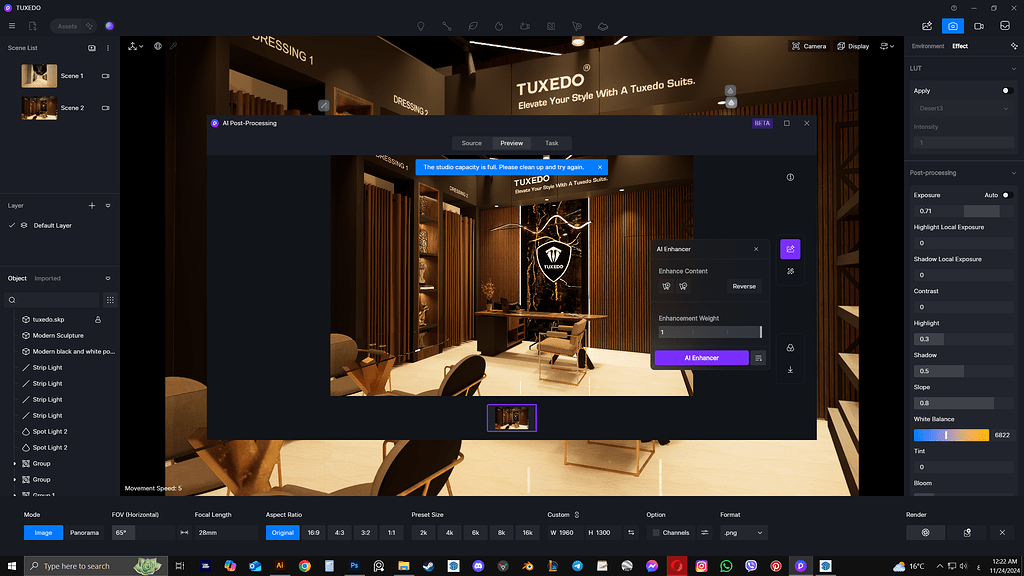1024x576 pixels.
Task: Open the .png format dropdown
Action: pyautogui.click(x=743, y=533)
